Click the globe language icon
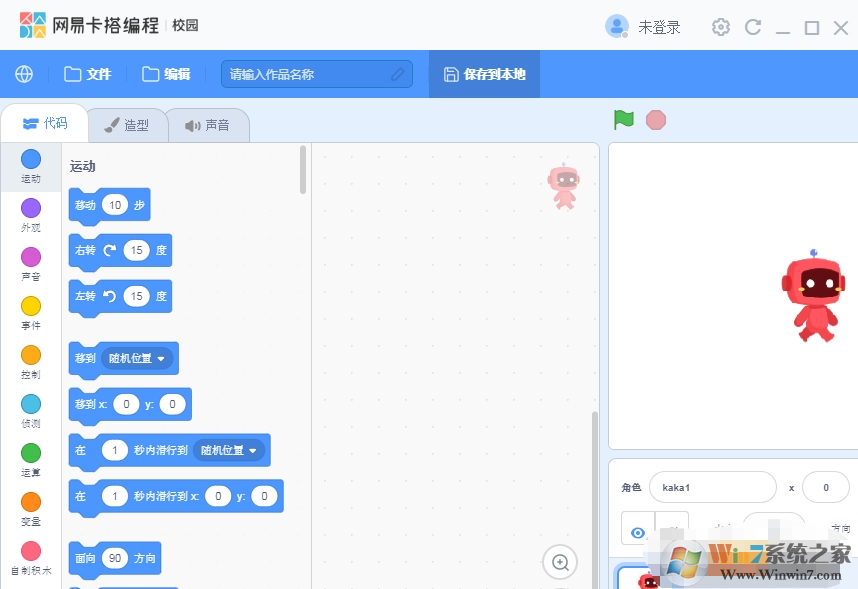The width and height of the screenshot is (858, 589). pos(24,73)
